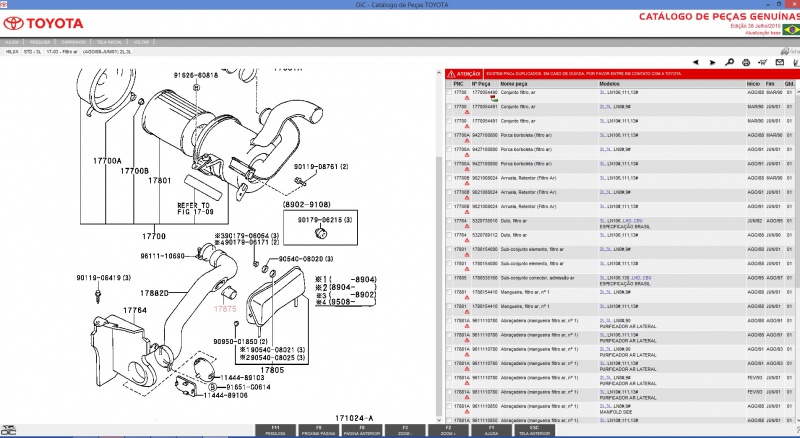Click the F9 Próxima Página button
This screenshot has width=800, height=438.
318,430
